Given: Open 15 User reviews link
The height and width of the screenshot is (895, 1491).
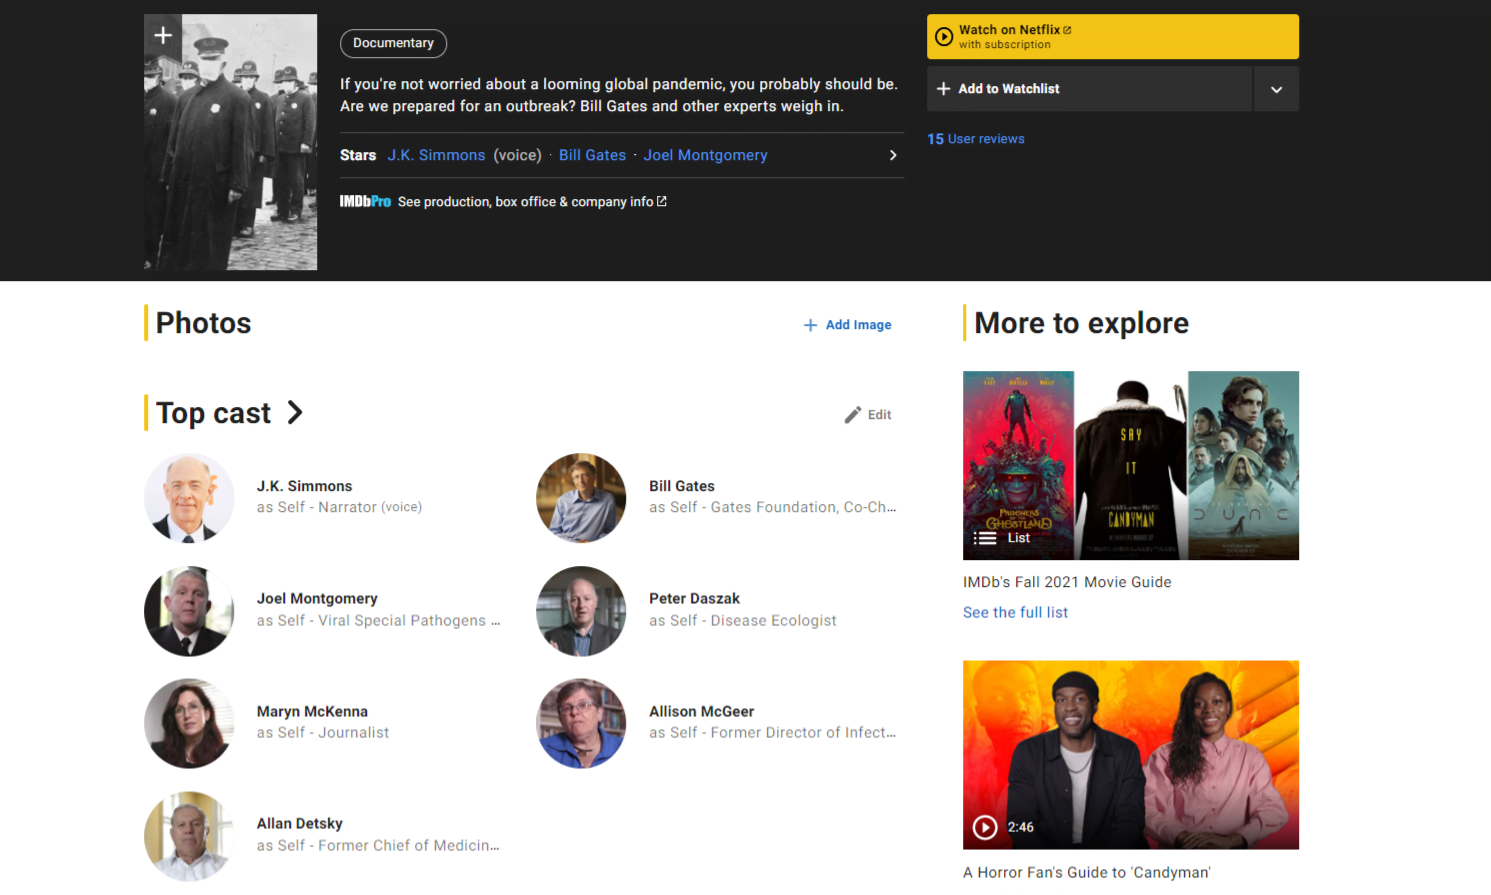Looking at the screenshot, I should coord(976,139).
